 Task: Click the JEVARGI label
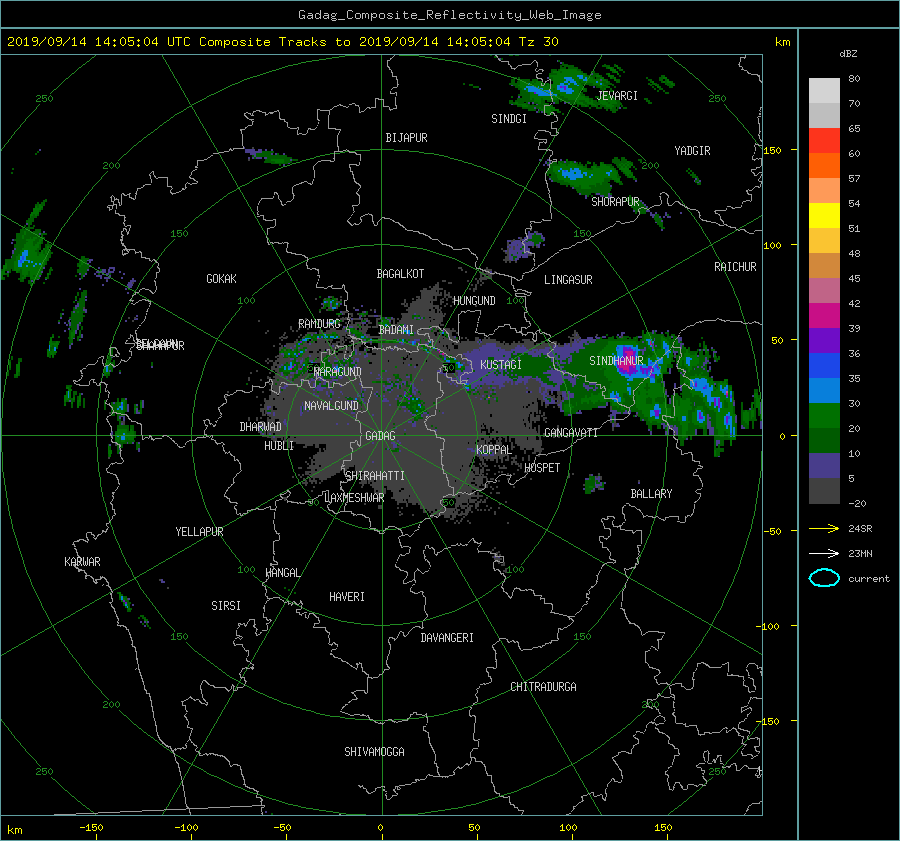pos(617,96)
